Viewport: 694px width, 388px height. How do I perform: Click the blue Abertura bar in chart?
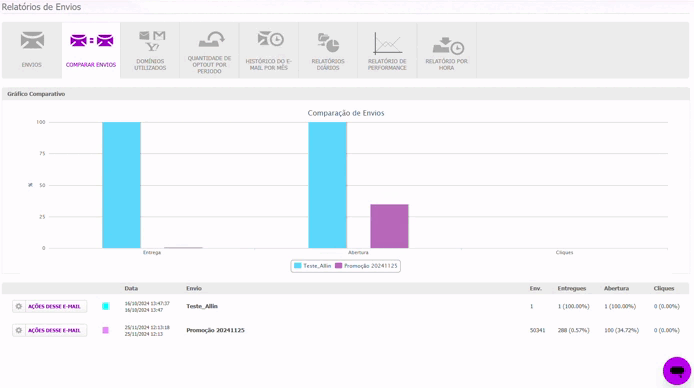328,185
